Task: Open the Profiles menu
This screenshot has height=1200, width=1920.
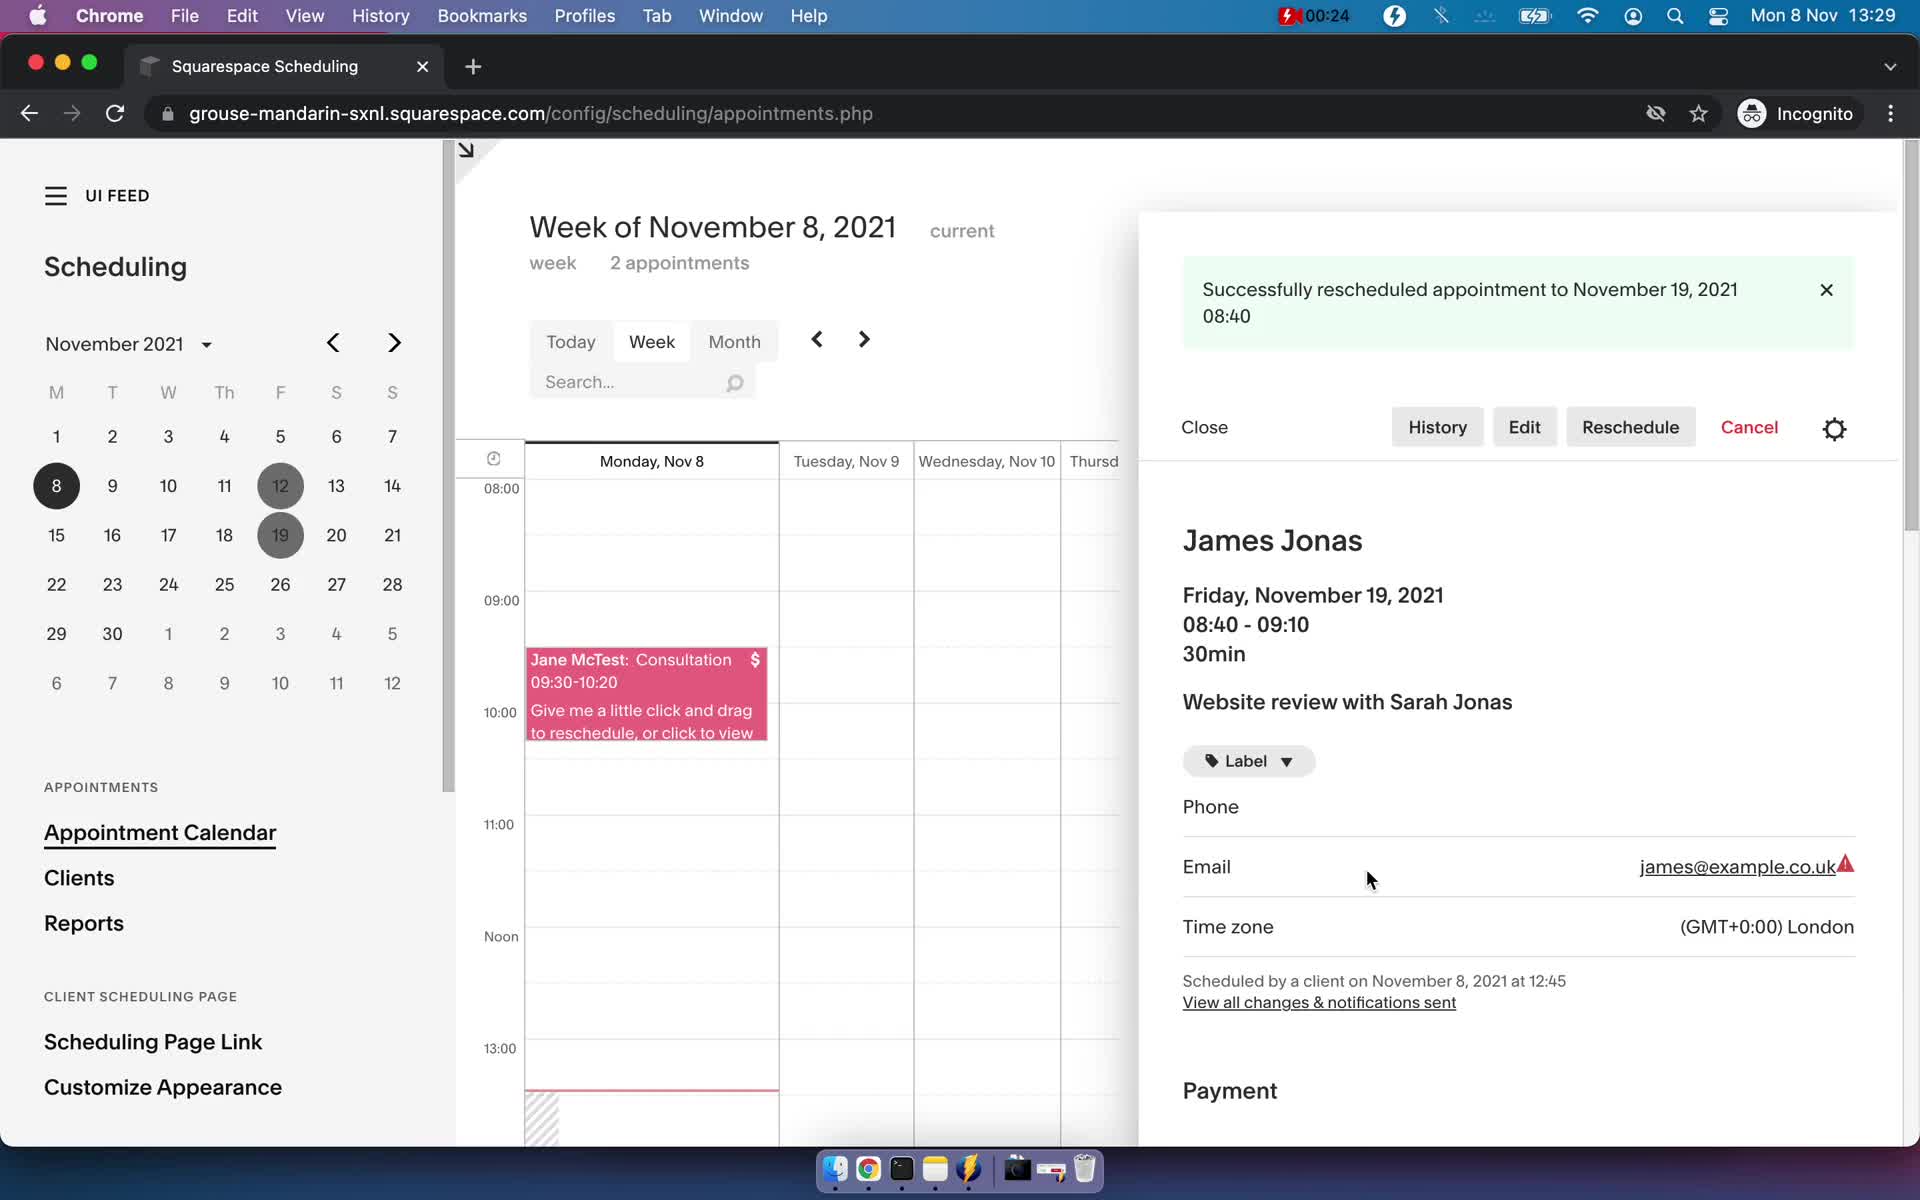Action: coord(585,16)
